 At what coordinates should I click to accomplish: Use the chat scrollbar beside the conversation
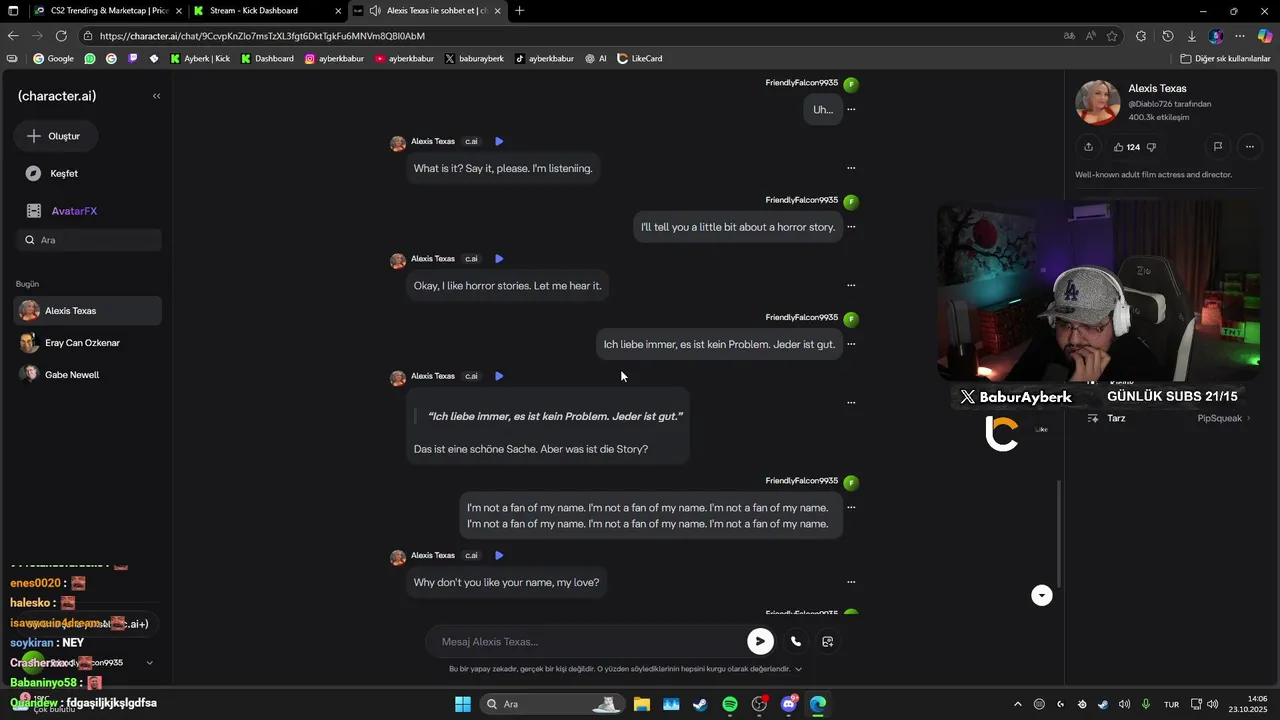[x=1058, y=535]
